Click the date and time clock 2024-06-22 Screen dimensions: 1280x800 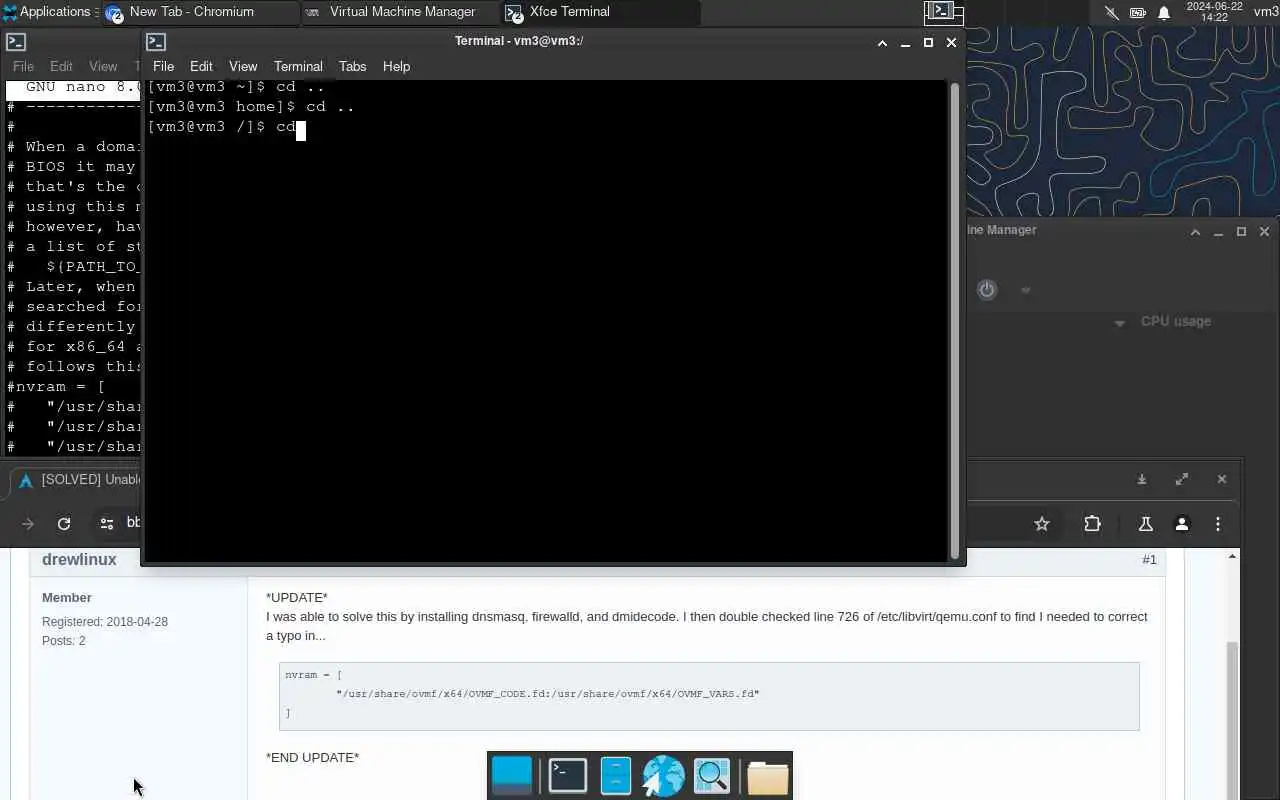(1214, 12)
